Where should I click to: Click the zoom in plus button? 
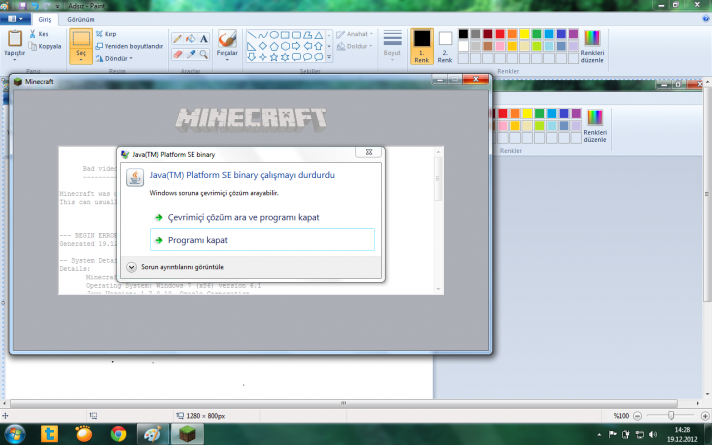pyautogui.click(x=705, y=415)
